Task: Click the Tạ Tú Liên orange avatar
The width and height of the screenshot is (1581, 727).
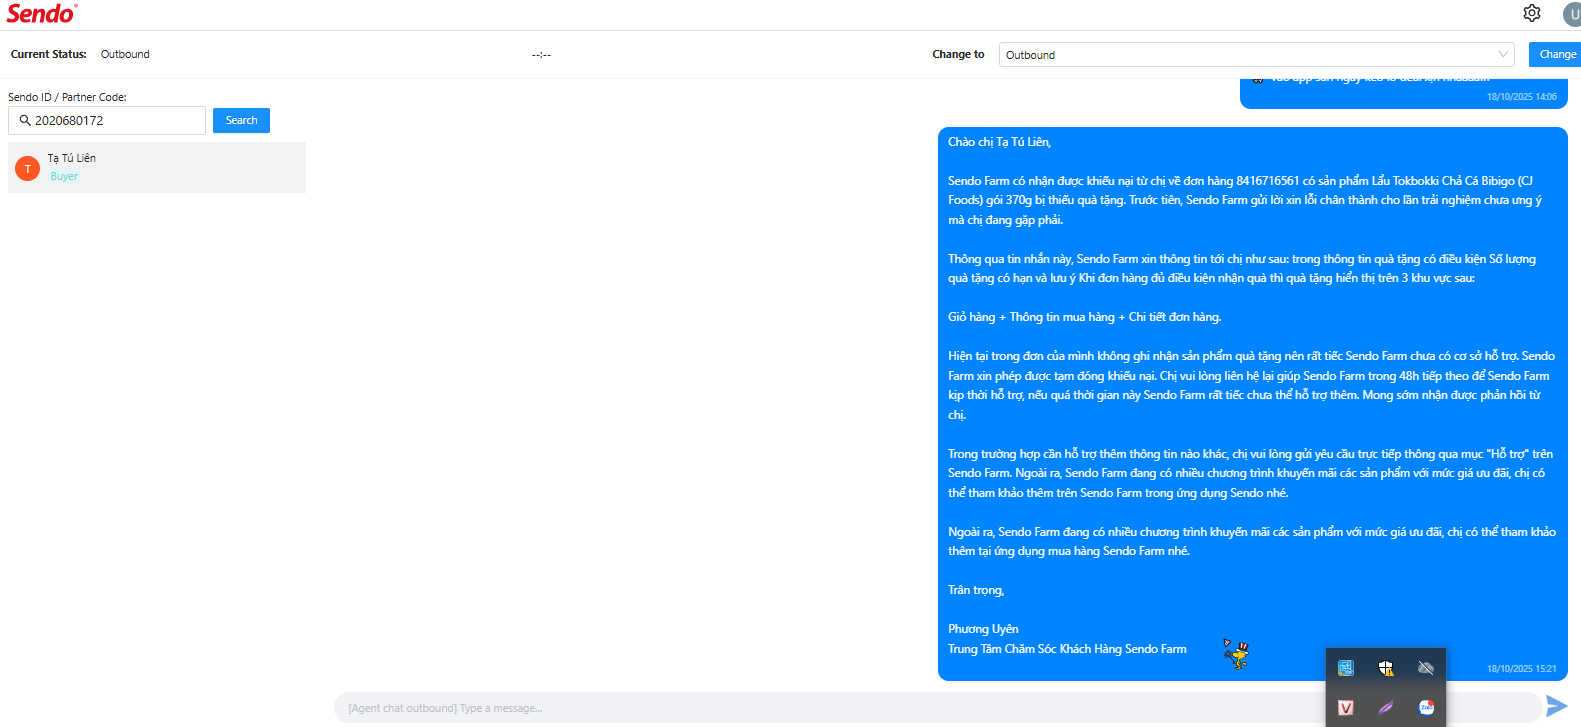Action: pos(28,169)
